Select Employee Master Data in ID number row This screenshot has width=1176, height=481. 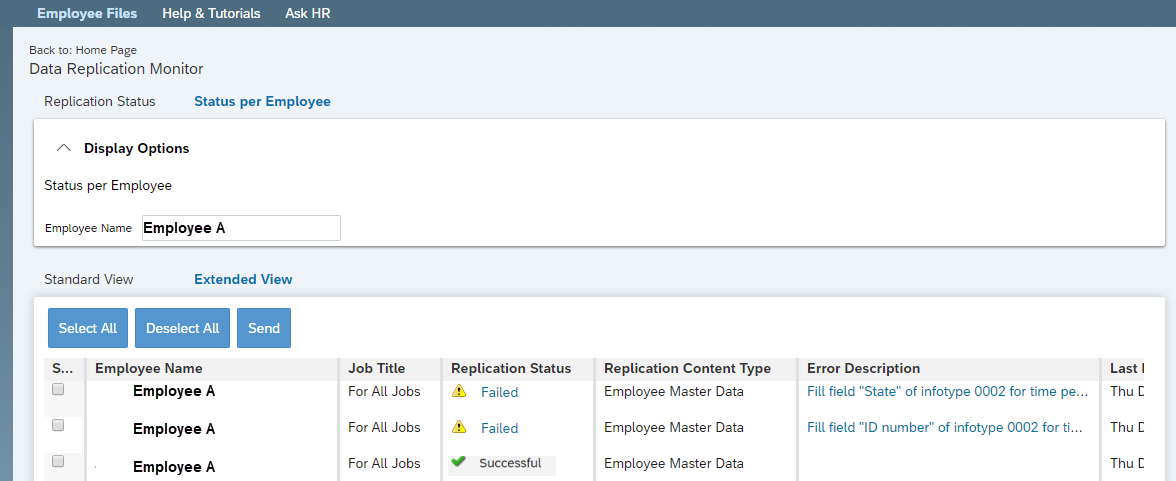coord(674,427)
